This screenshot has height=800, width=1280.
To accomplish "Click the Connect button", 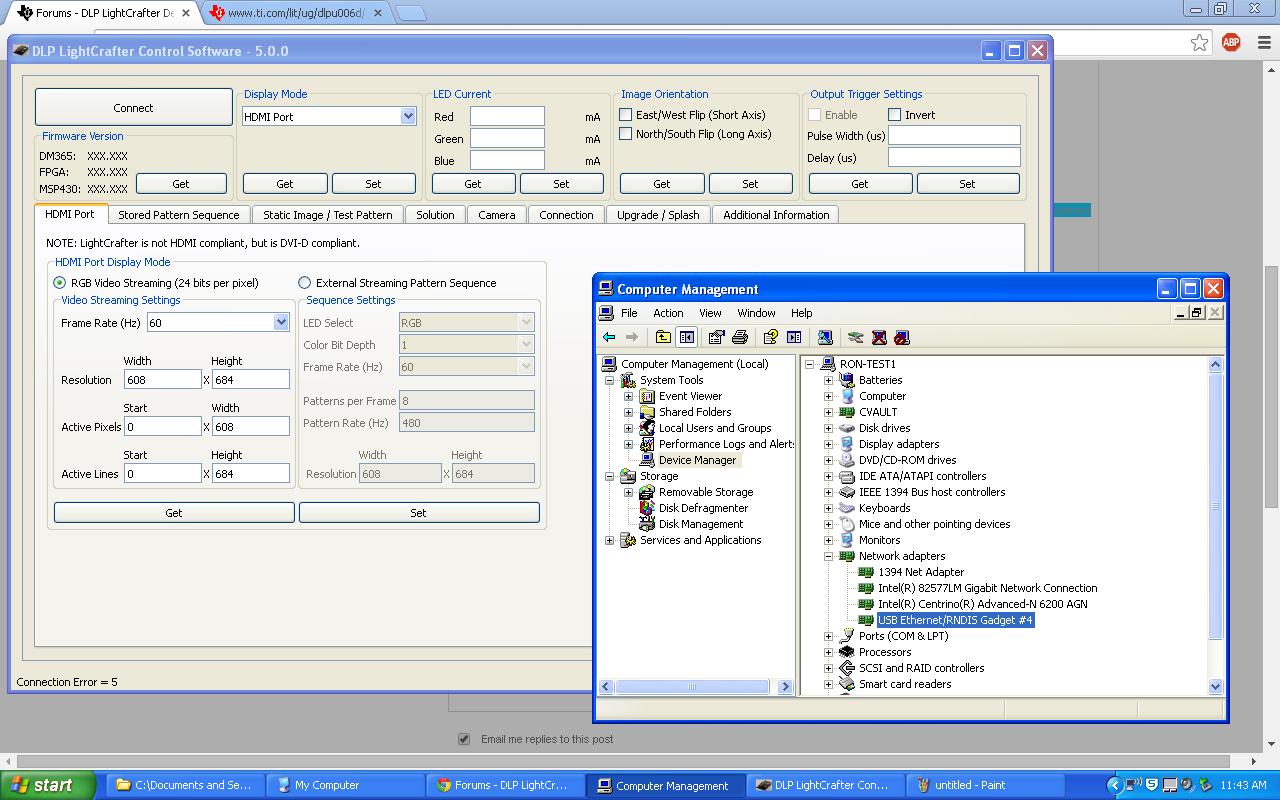I will (133, 108).
